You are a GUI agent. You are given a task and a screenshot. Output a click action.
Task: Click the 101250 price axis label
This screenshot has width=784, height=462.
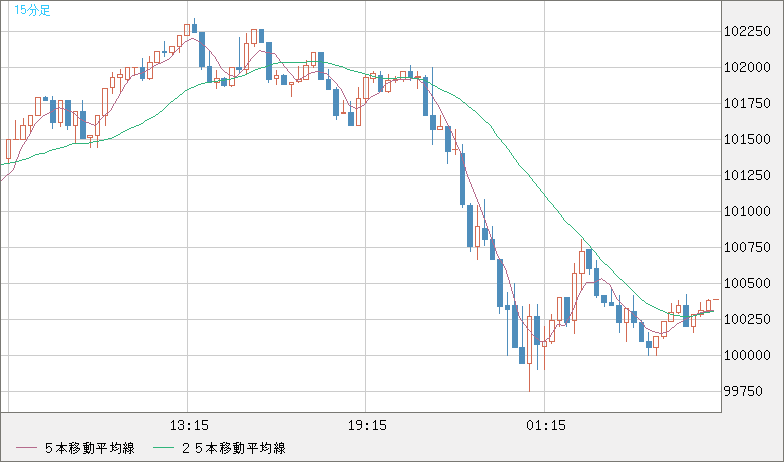(x=747, y=176)
